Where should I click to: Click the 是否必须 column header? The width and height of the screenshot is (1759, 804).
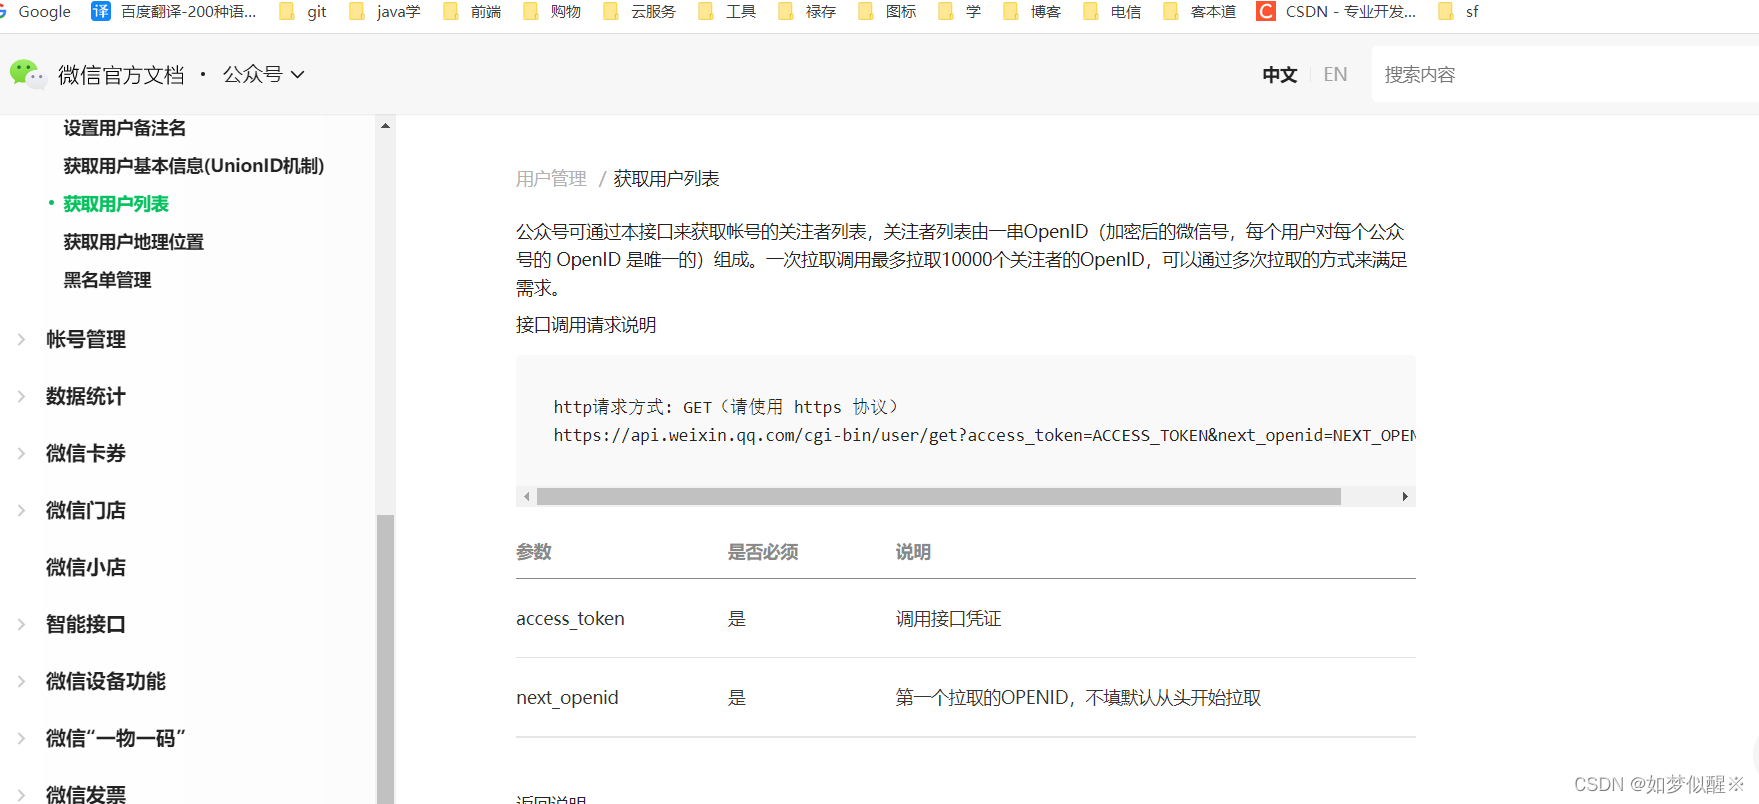[x=763, y=552]
